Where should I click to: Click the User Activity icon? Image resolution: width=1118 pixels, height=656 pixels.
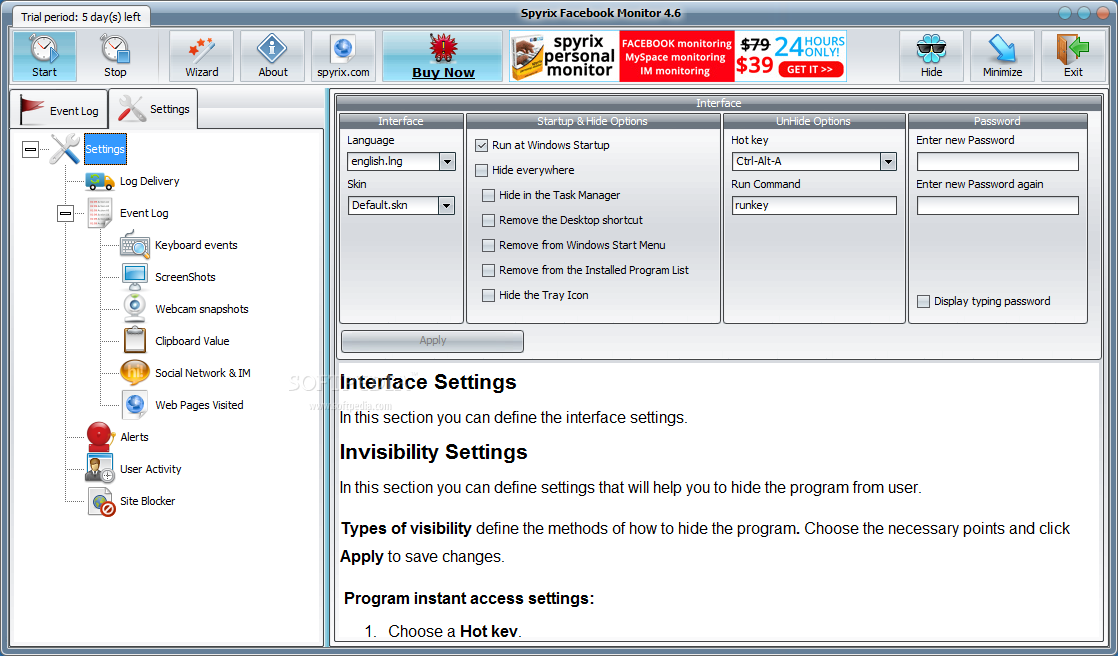coord(100,468)
